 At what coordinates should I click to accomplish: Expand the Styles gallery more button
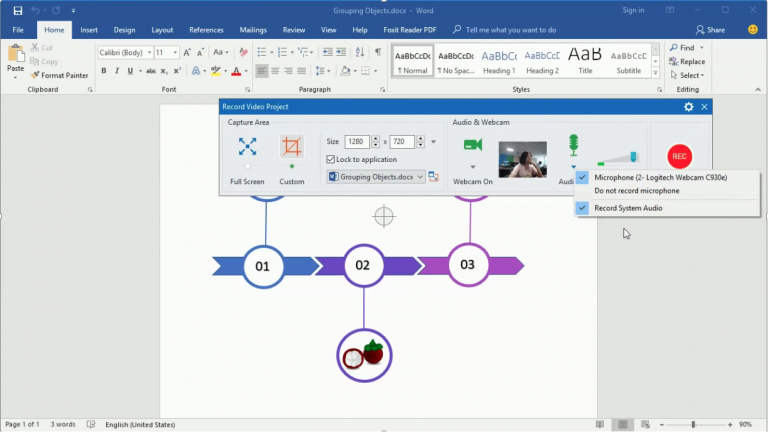point(655,72)
